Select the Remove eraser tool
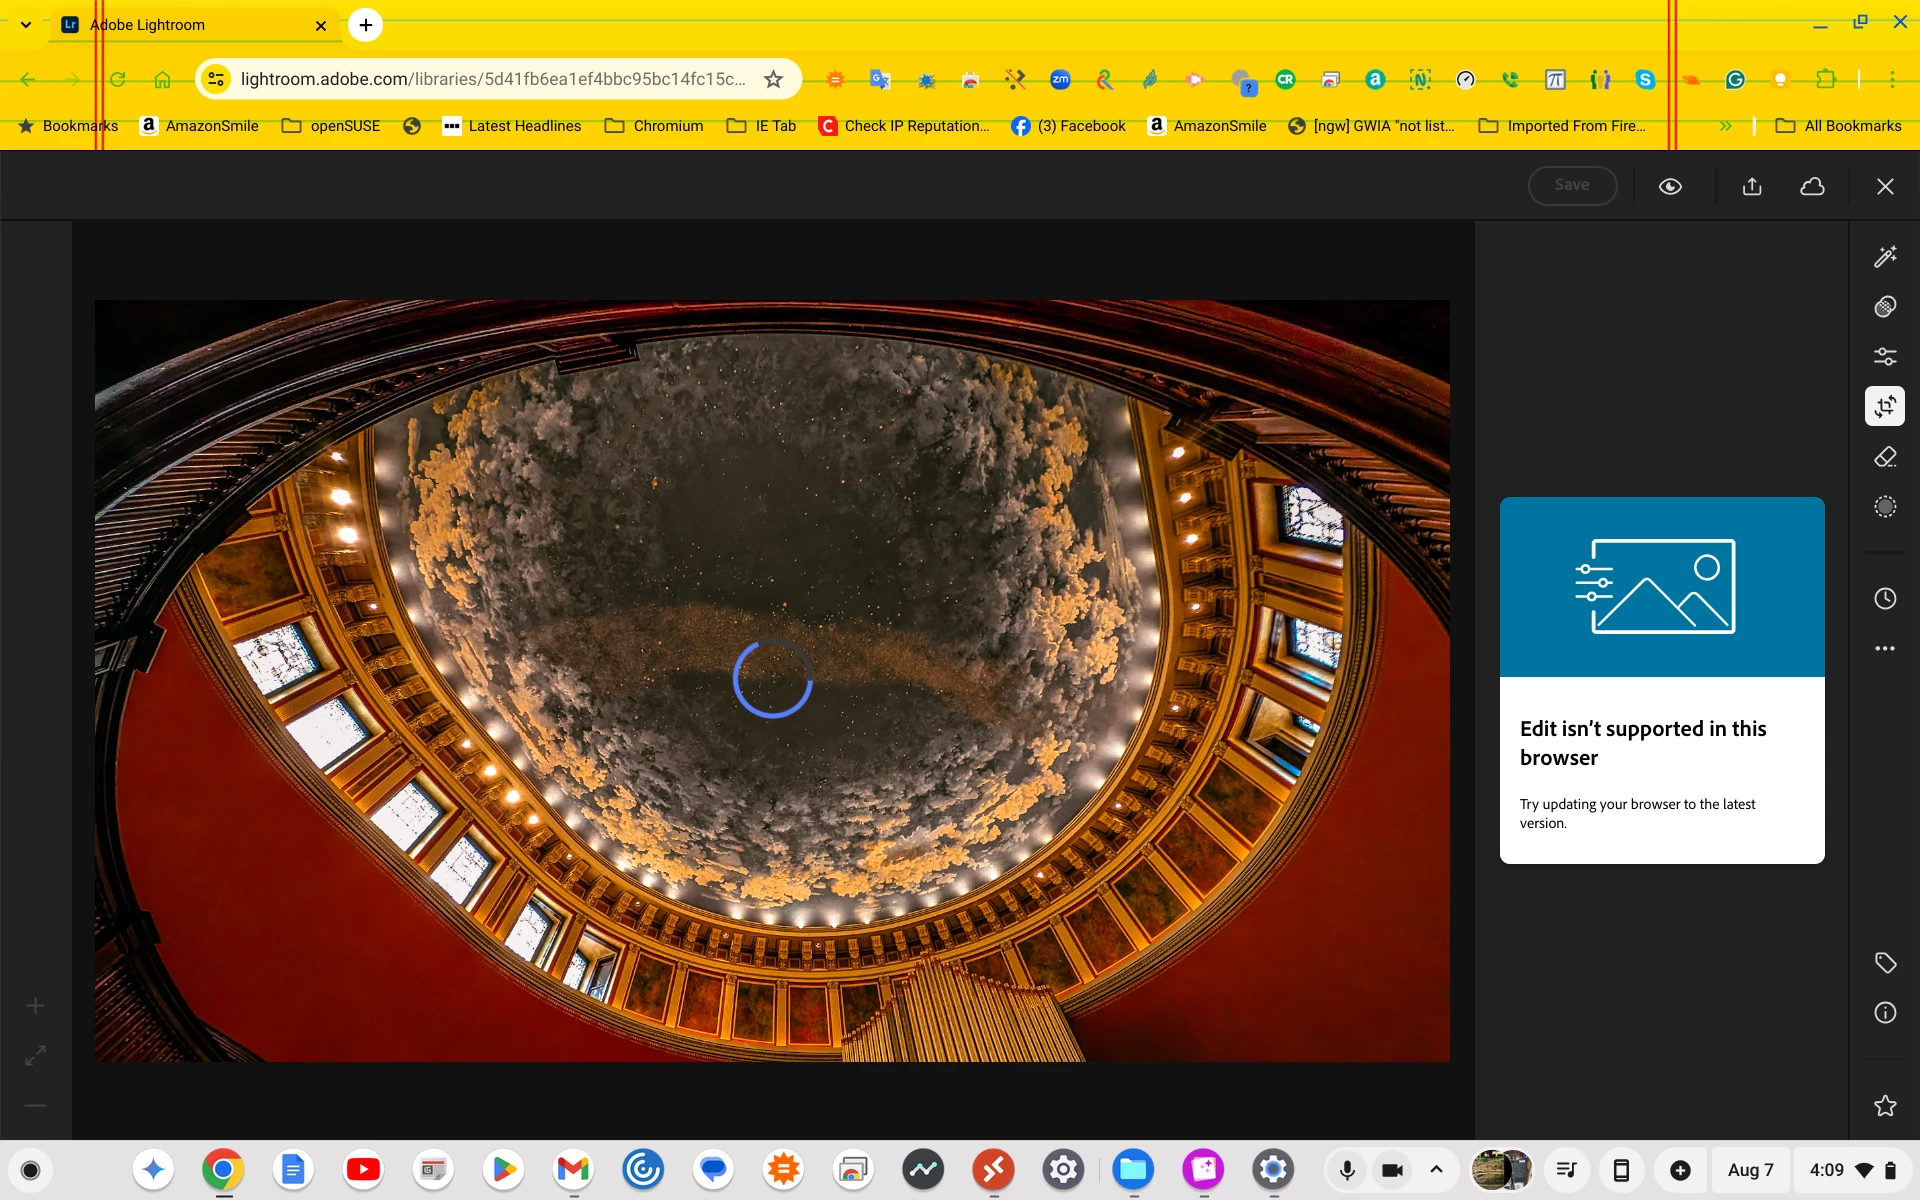This screenshot has height=1200, width=1920. point(1885,457)
